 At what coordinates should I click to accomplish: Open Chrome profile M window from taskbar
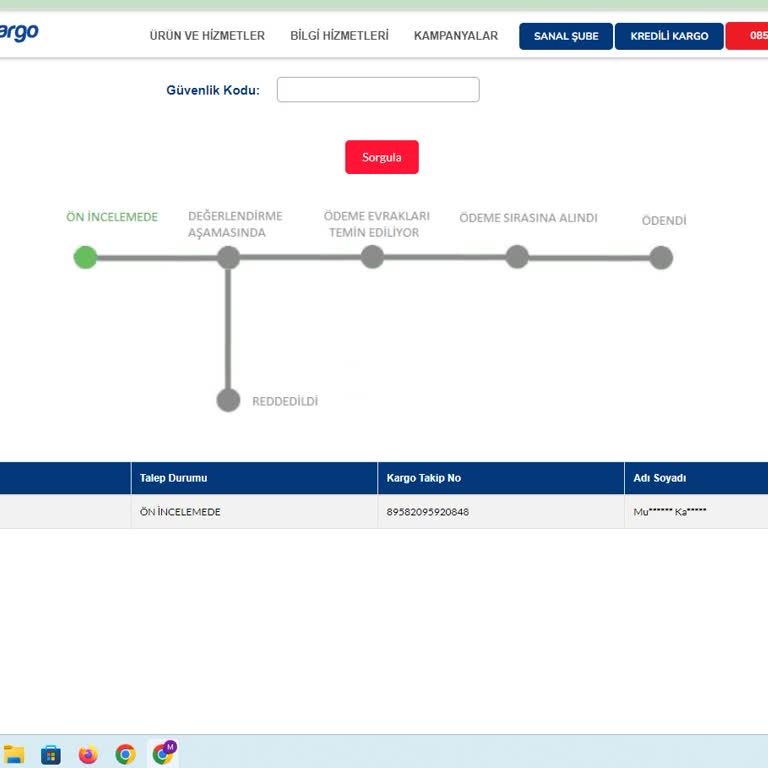point(163,753)
